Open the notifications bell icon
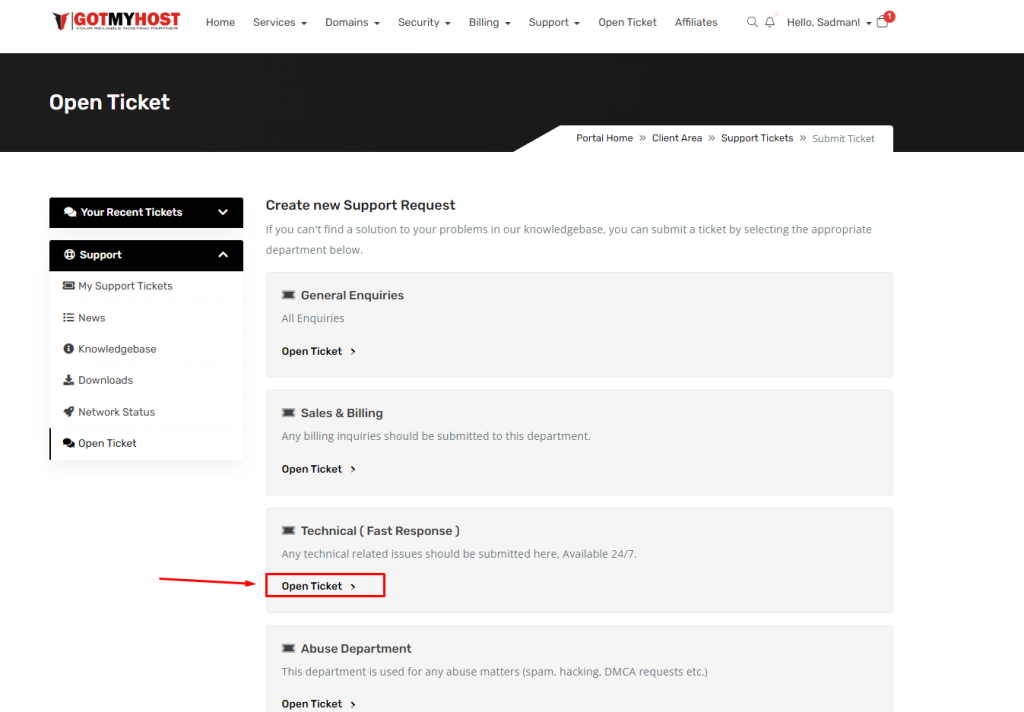This screenshot has height=712, width=1024. pos(770,22)
